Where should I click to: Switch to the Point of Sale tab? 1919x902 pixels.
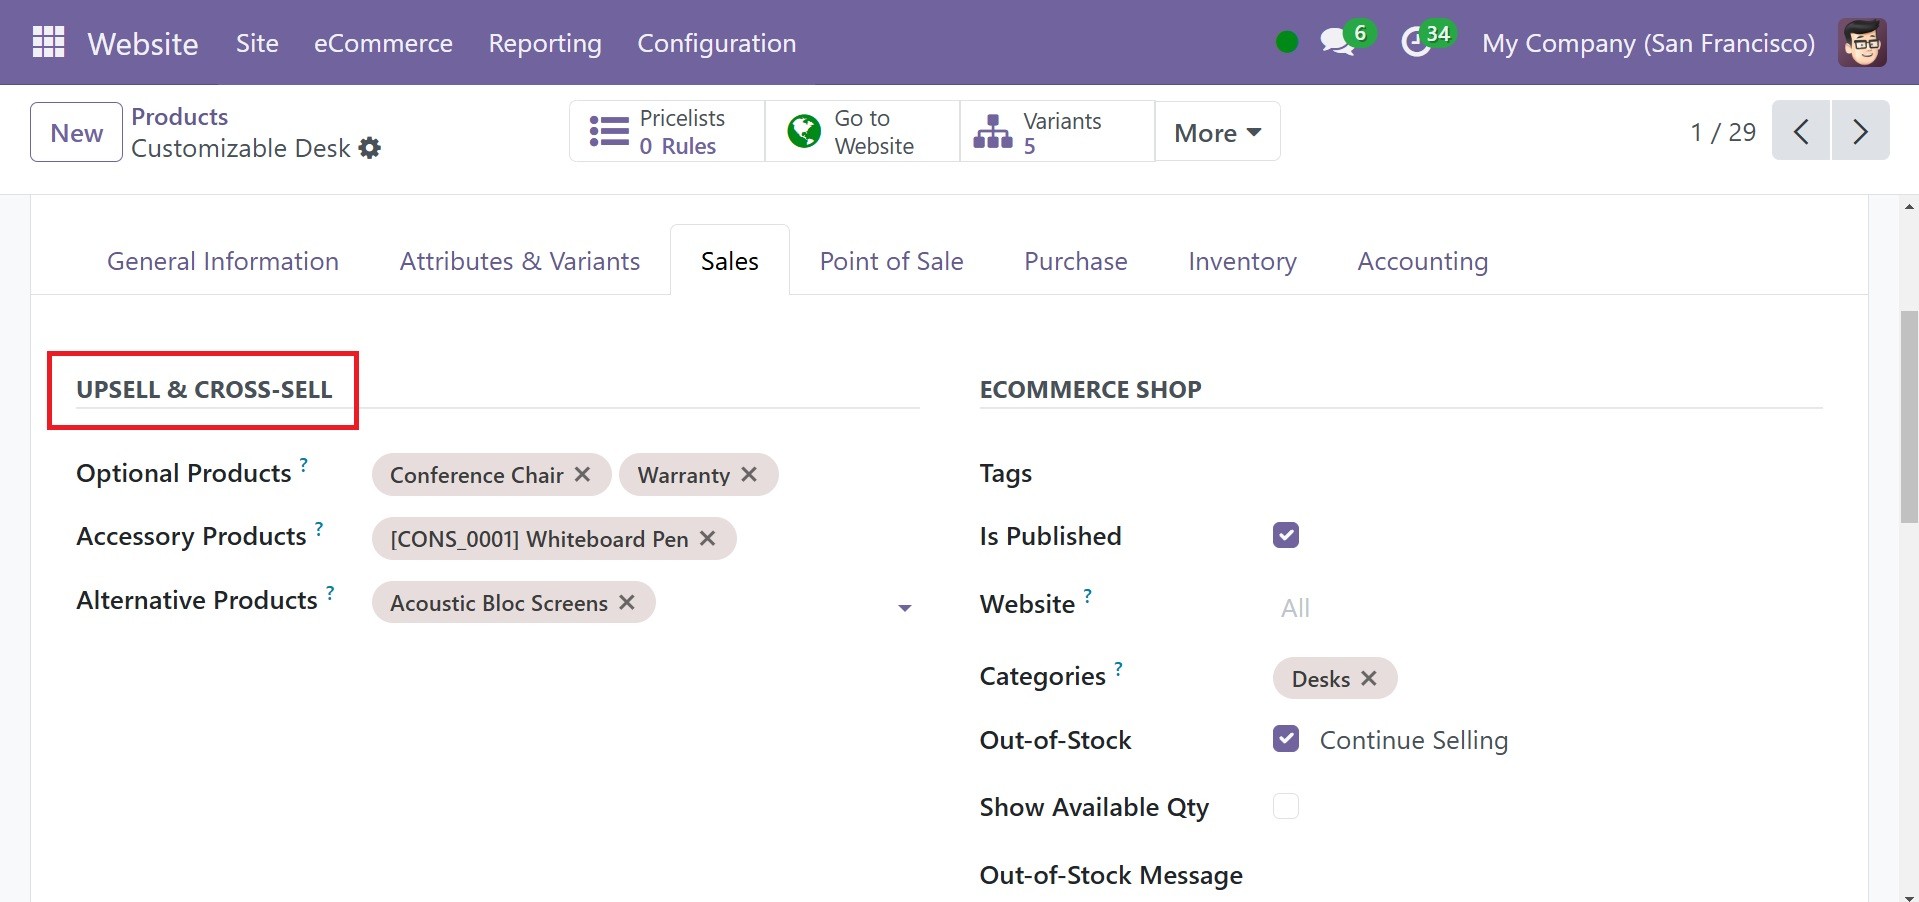[892, 261]
